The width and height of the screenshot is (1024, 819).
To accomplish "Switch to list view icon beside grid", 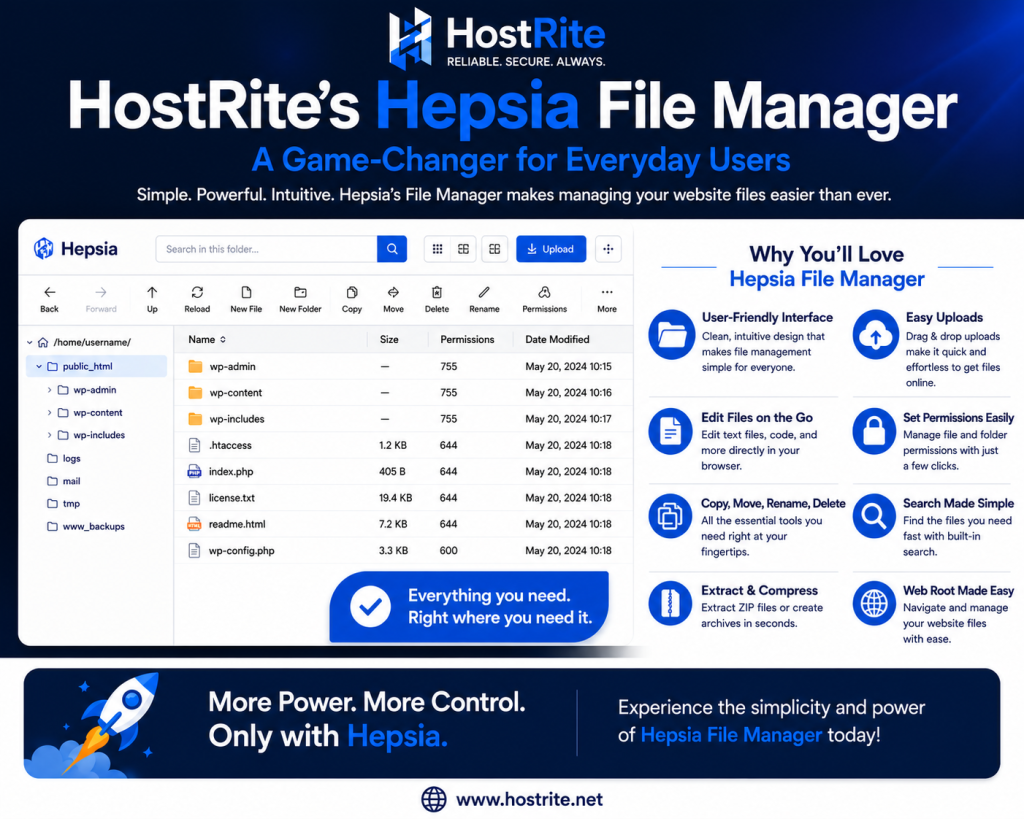I will click(463, 249).
